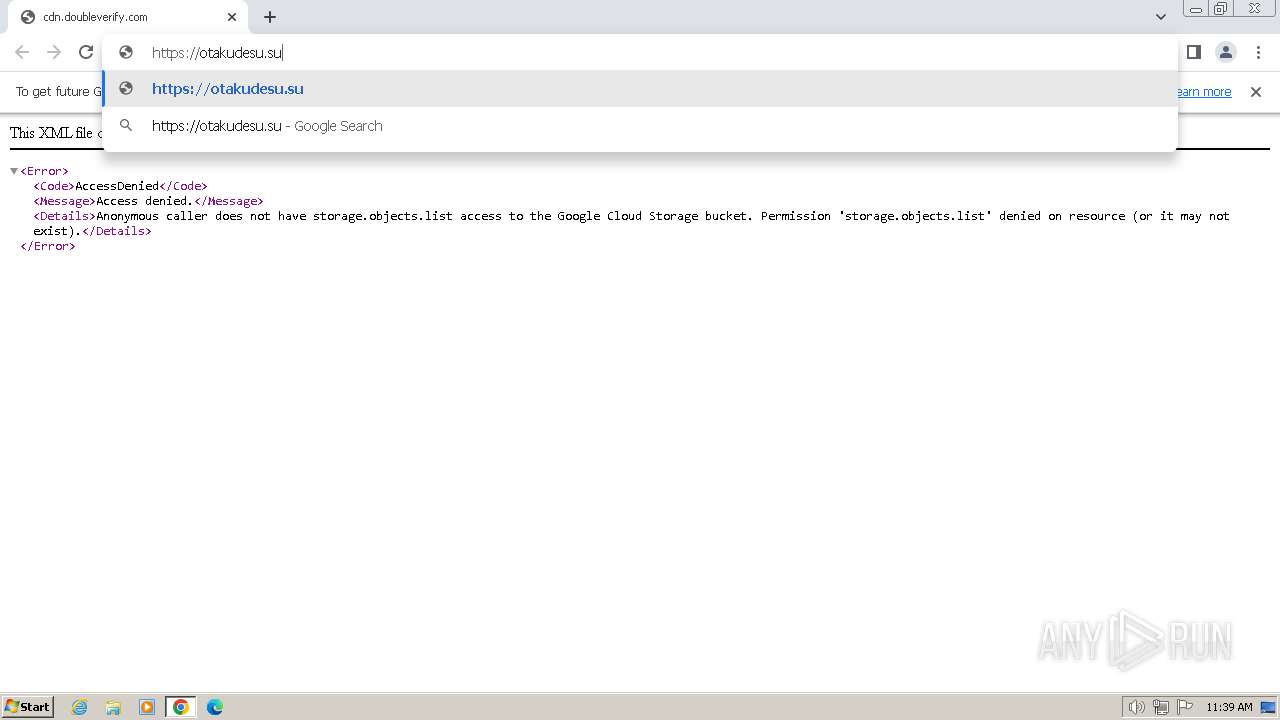Launch Internet Explorer from taskbar
The image size is (1280, 720).
pos(79,707)
